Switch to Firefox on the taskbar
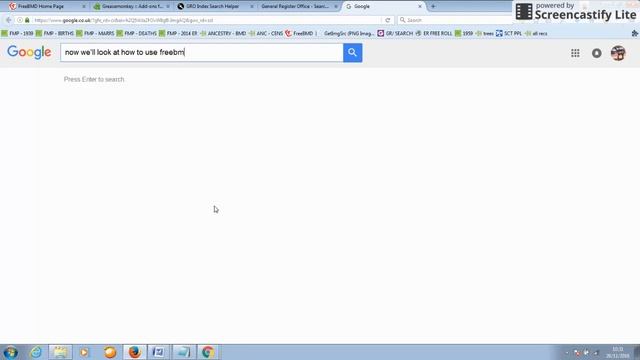The height and width of the screenshot is (360, 640). click(x=134, y=352)
